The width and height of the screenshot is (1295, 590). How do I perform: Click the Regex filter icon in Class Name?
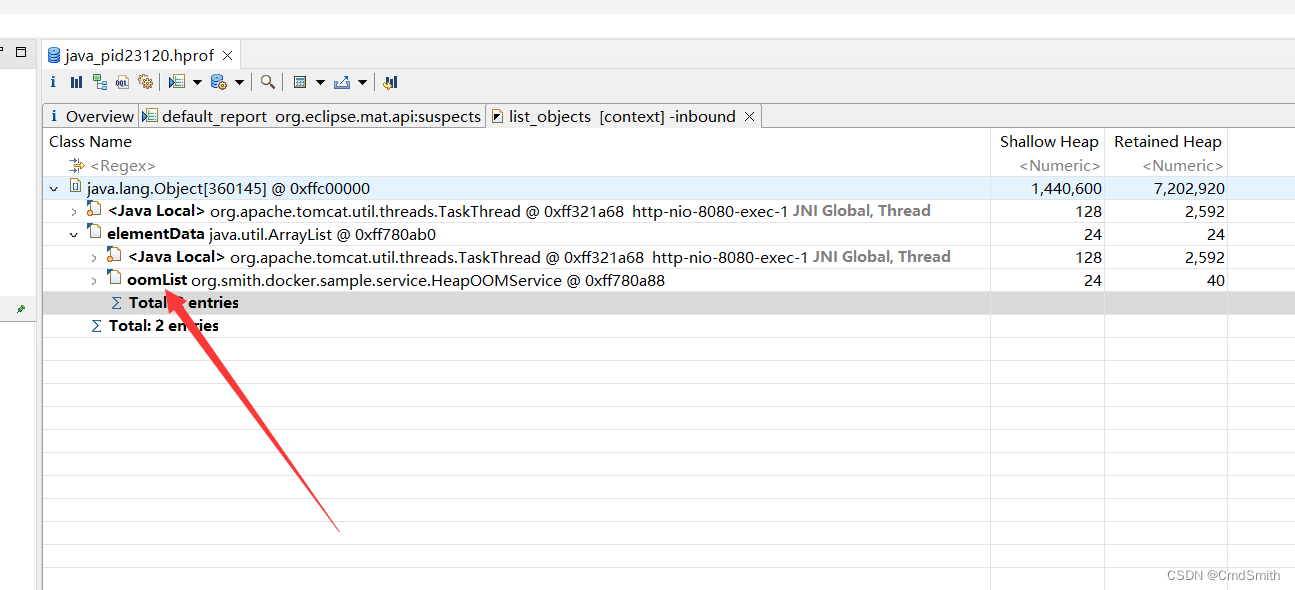click(x=78, y=165)
